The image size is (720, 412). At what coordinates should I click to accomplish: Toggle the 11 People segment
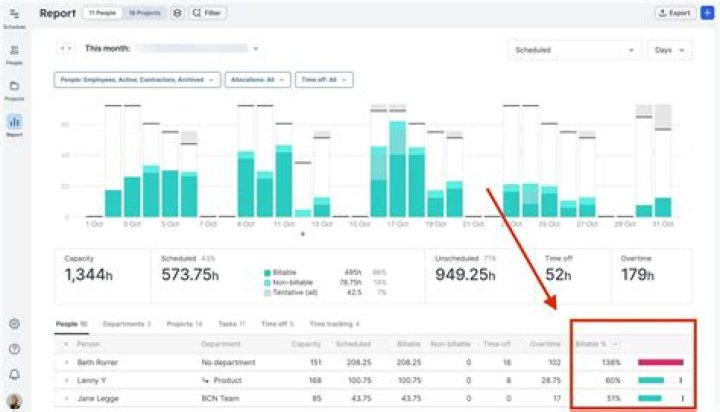point(102,13)
